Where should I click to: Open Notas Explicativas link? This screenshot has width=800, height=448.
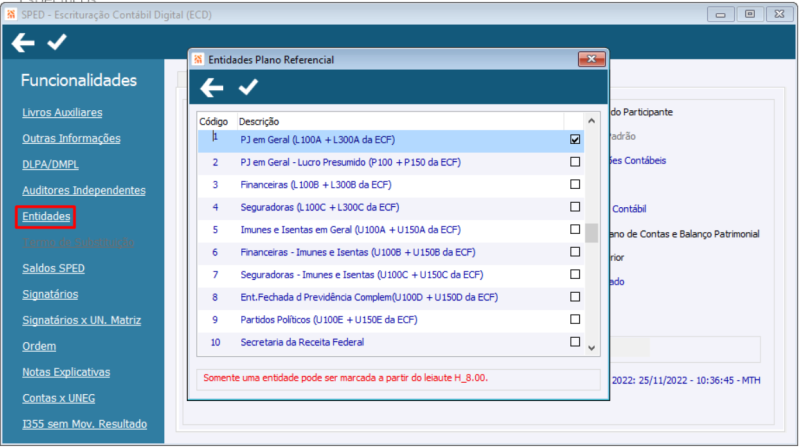(x=66, y=372)
